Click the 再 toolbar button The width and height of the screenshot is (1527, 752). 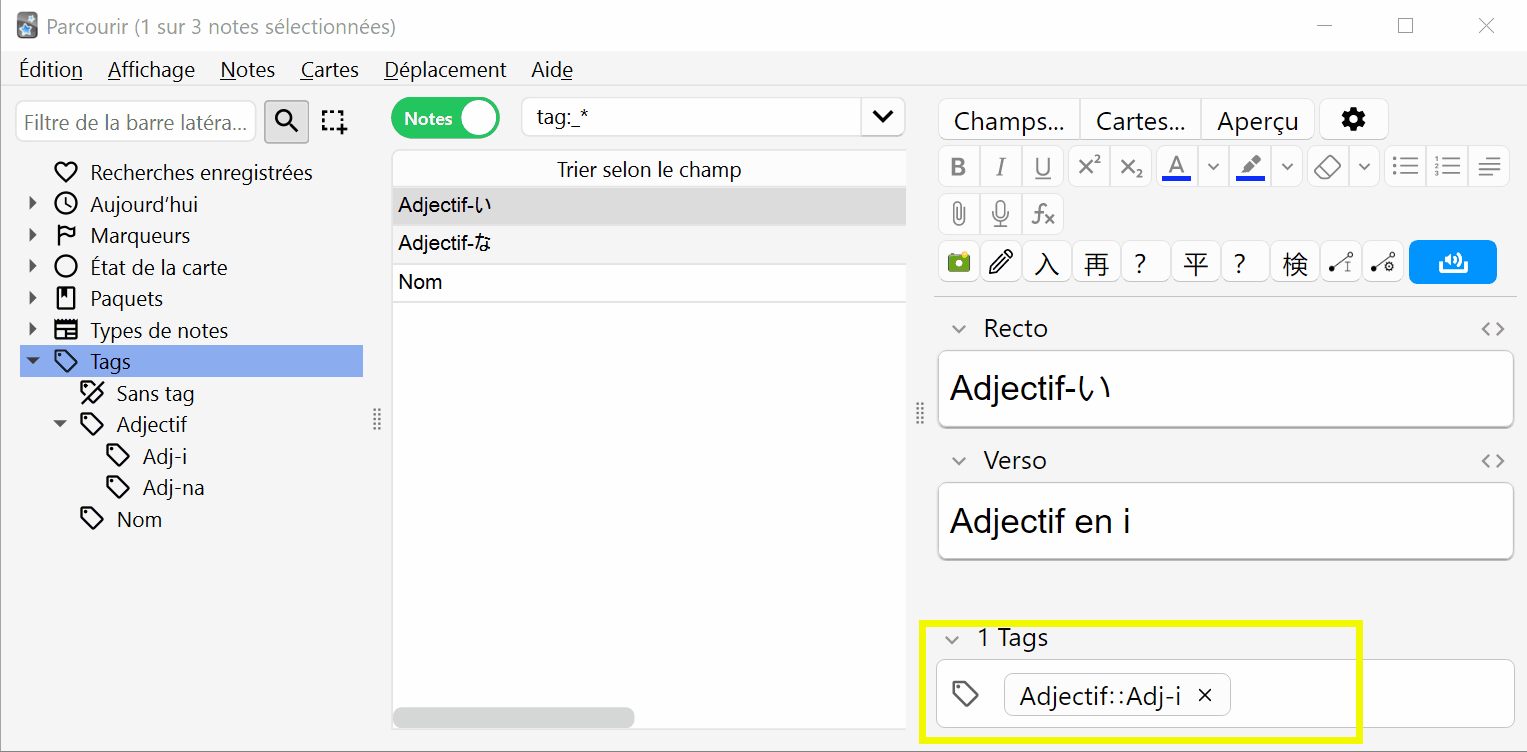pos(1096,262)
